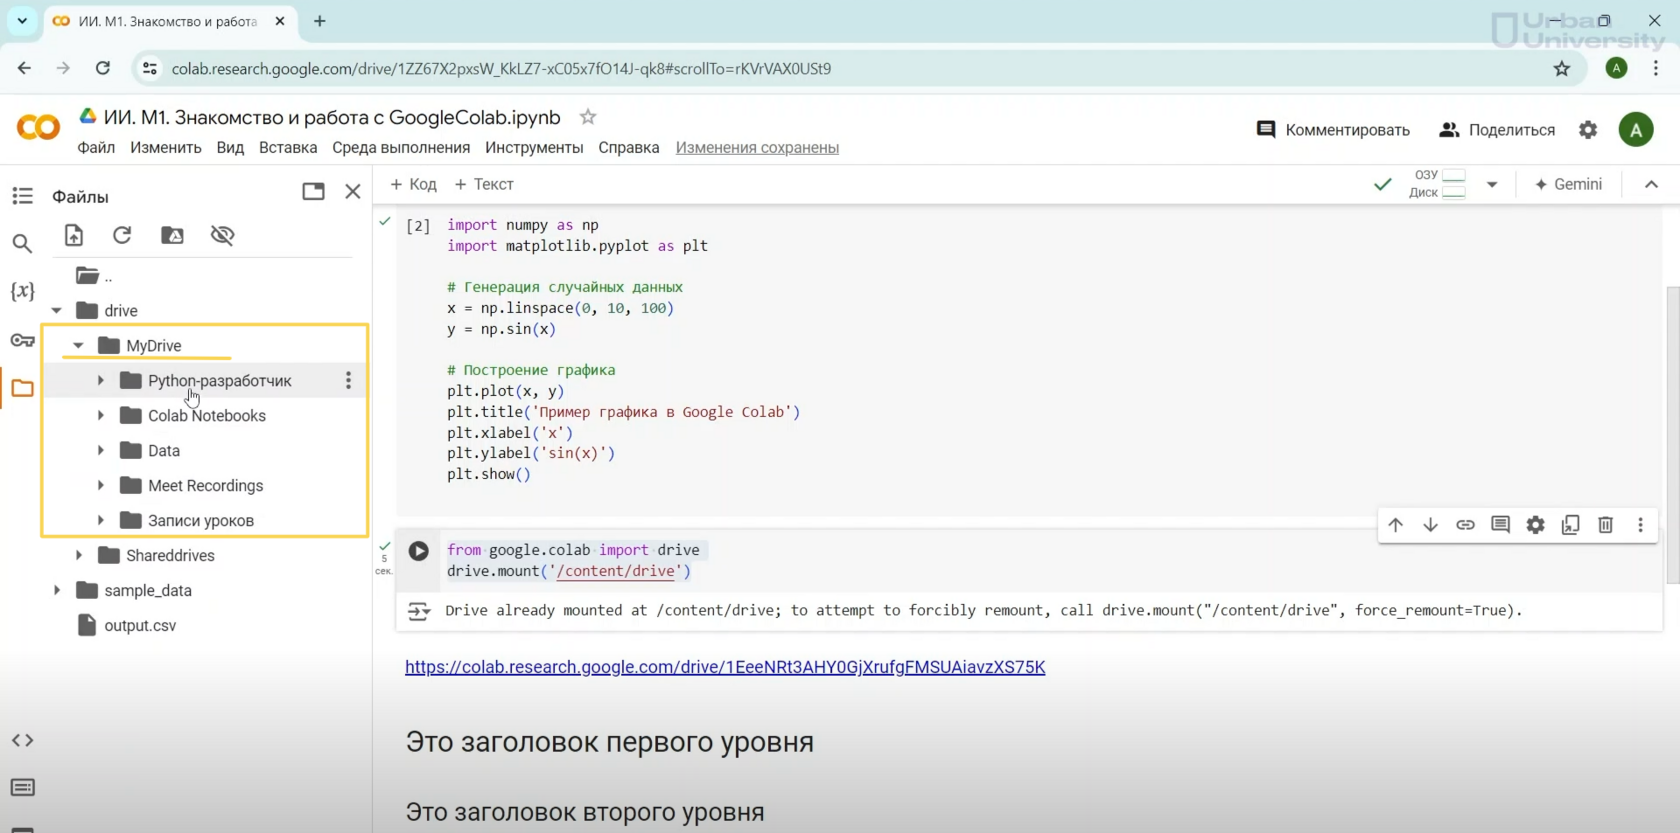Screen dimensions: 1680x833
Task: Expand the Colab Notebooks folder
Action: coord(100,416)
